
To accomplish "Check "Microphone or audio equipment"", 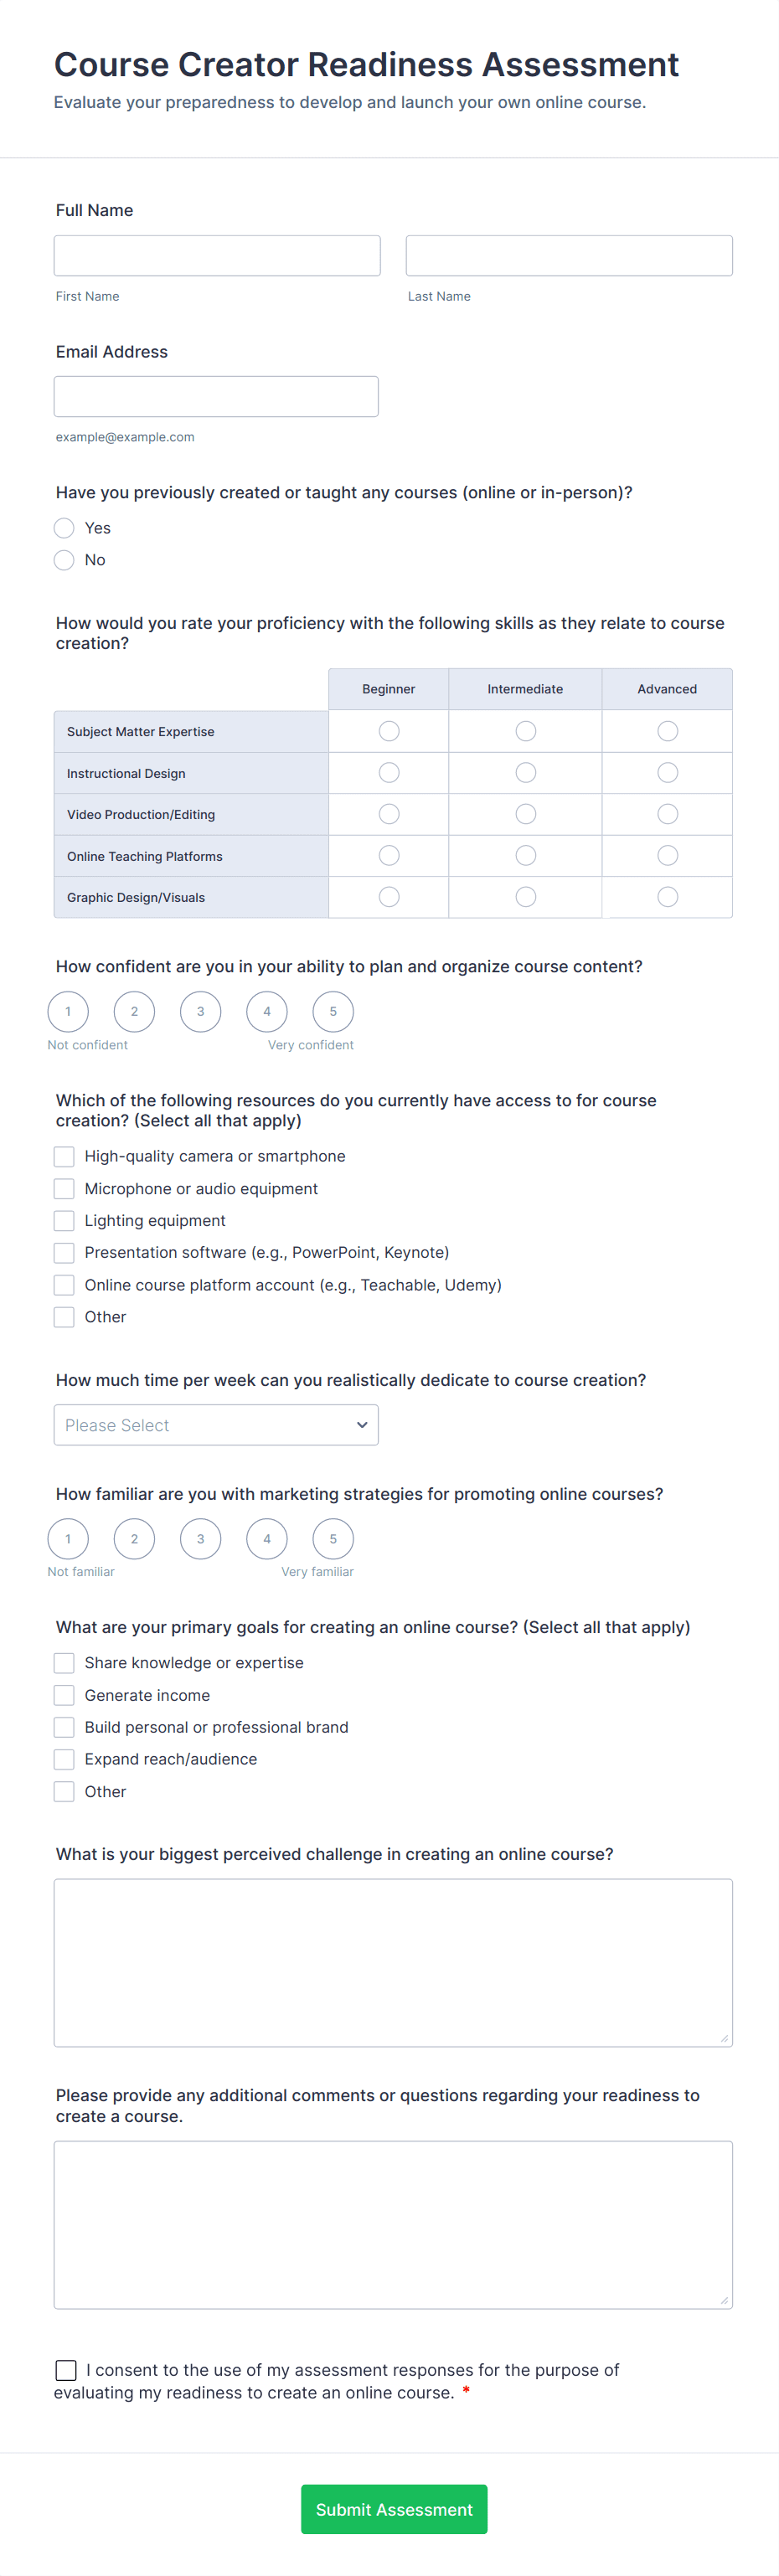I will (64, 1188).
